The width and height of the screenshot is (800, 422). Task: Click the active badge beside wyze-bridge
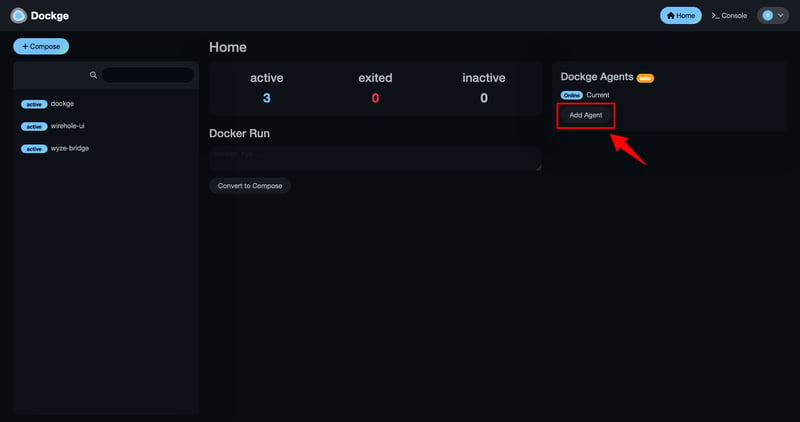pyautogui.click(x=34, y=149)
